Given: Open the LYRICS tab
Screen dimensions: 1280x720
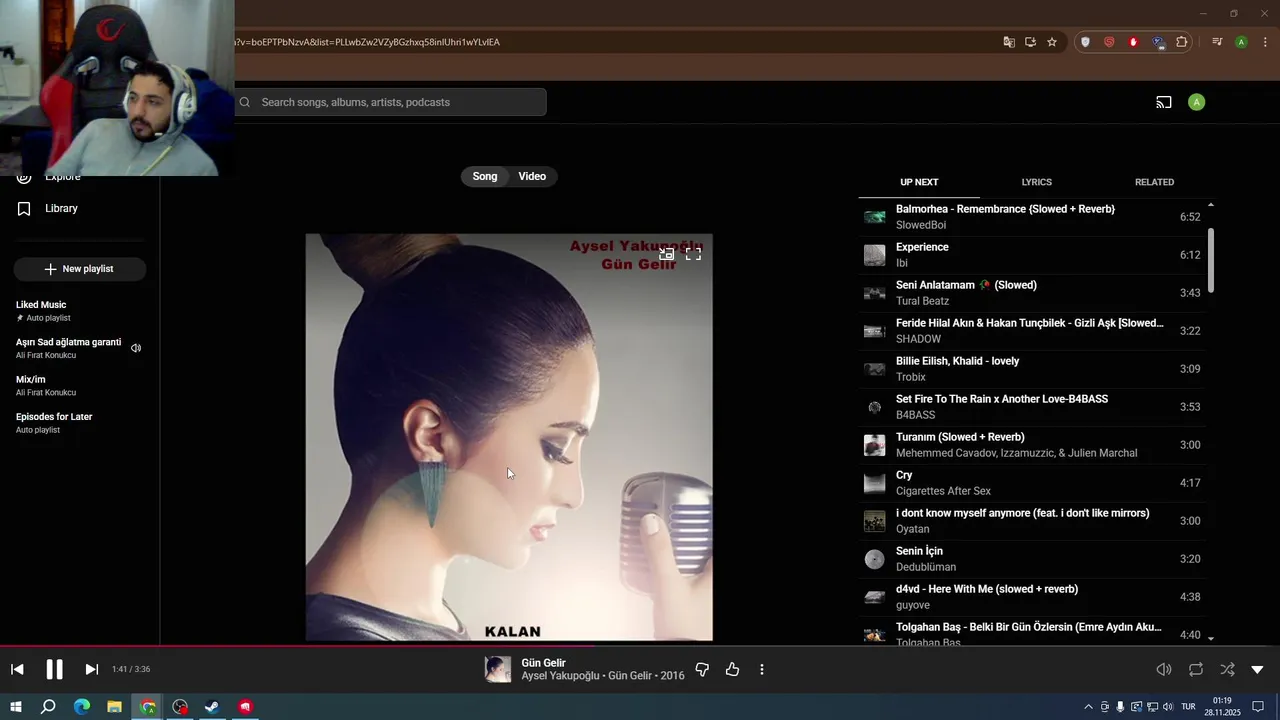Looking at the screenshot, I should point(1036,182).
